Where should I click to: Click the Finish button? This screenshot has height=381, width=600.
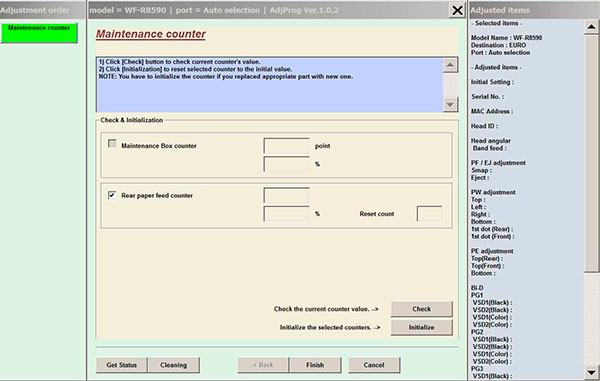click(315, 365)
